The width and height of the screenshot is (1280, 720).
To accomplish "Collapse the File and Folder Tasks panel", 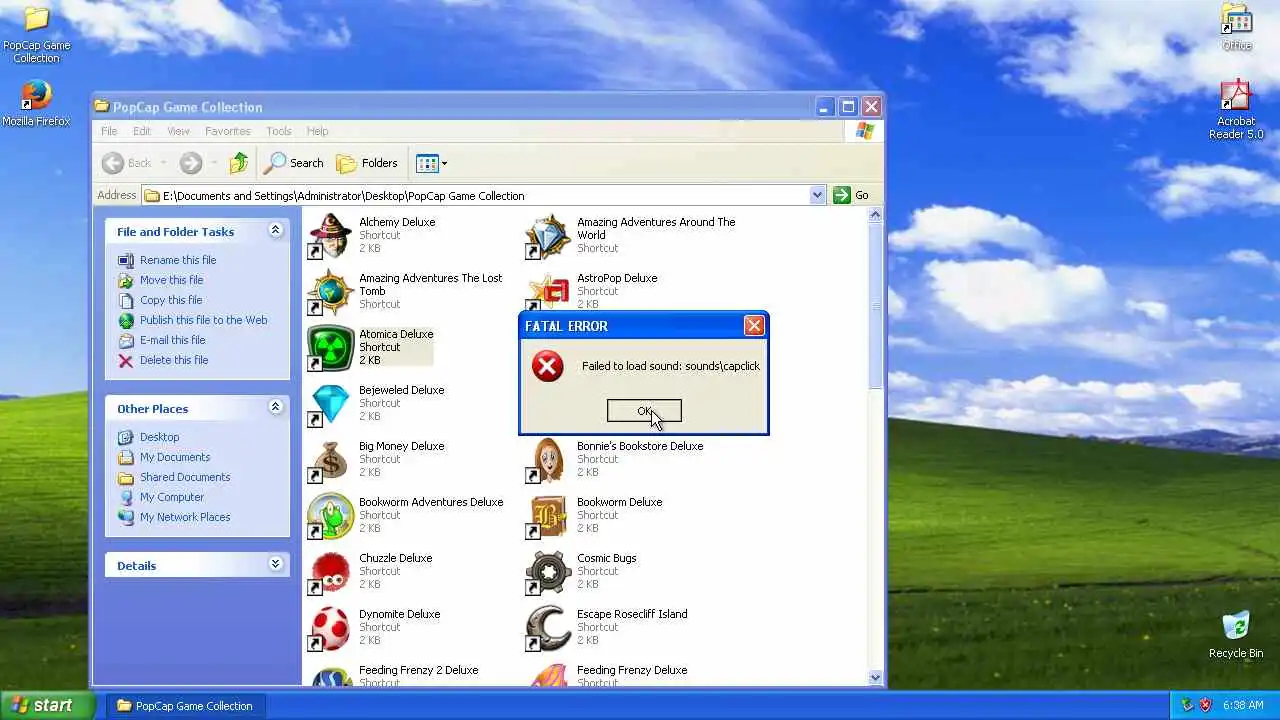I will tap(275, 231).
